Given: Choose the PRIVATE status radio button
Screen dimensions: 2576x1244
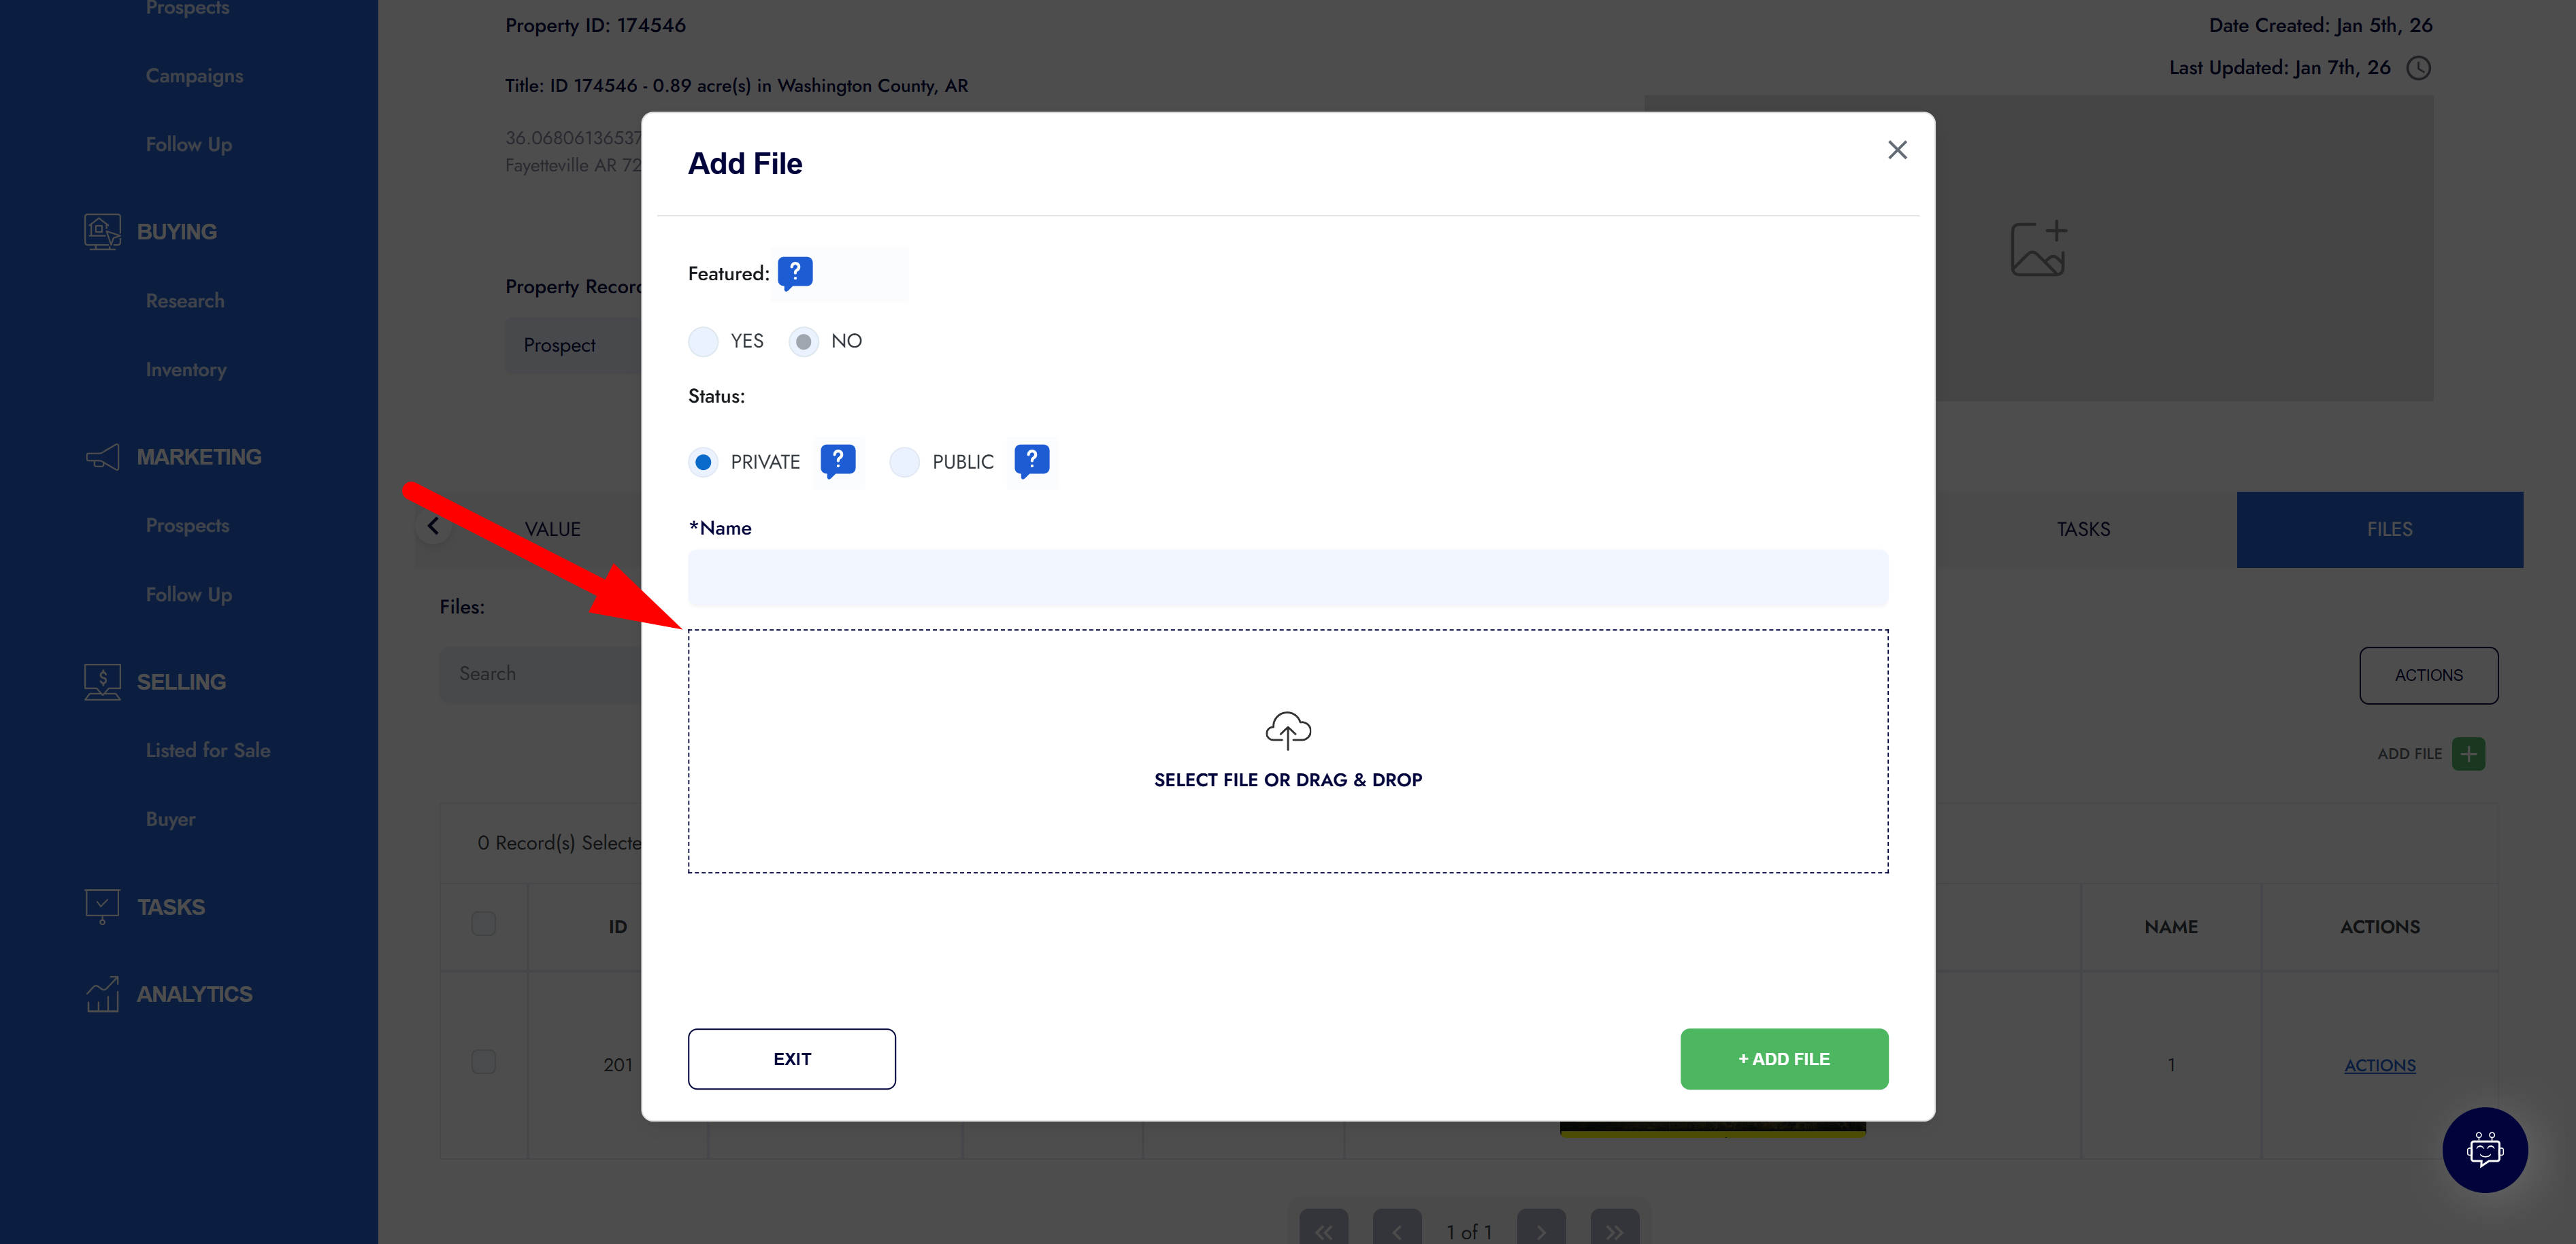Looking at the screenshot, I should click(x=703, y=462).
